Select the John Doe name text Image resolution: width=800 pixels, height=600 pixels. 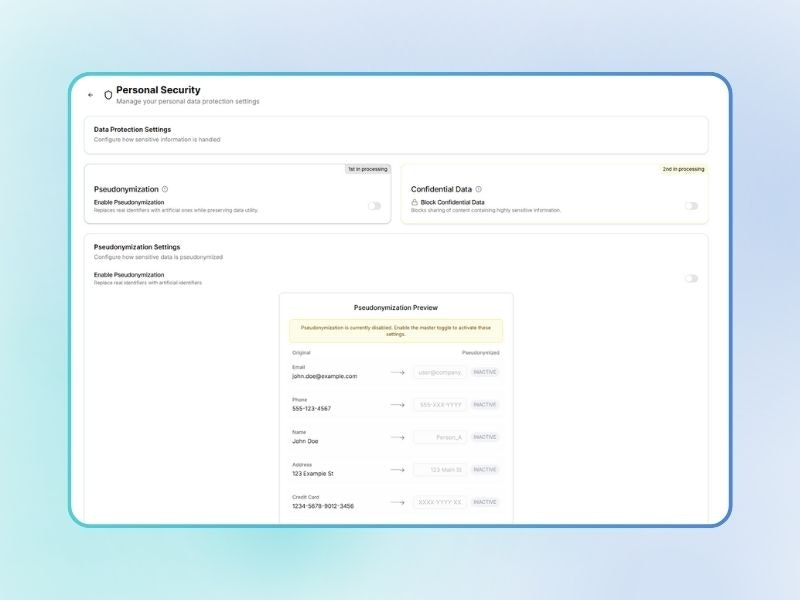(305, 441)
